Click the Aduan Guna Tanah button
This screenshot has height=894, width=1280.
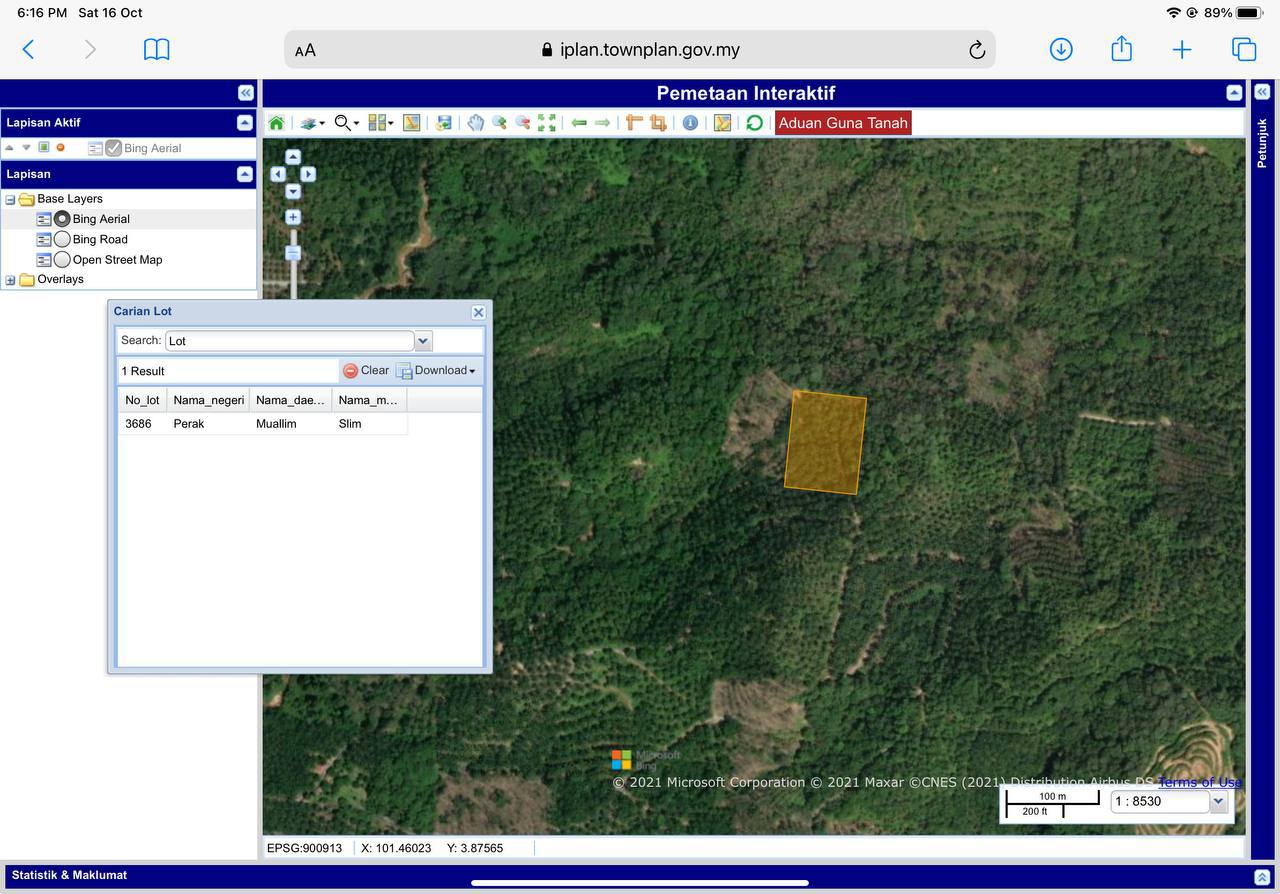click(843, 123)
